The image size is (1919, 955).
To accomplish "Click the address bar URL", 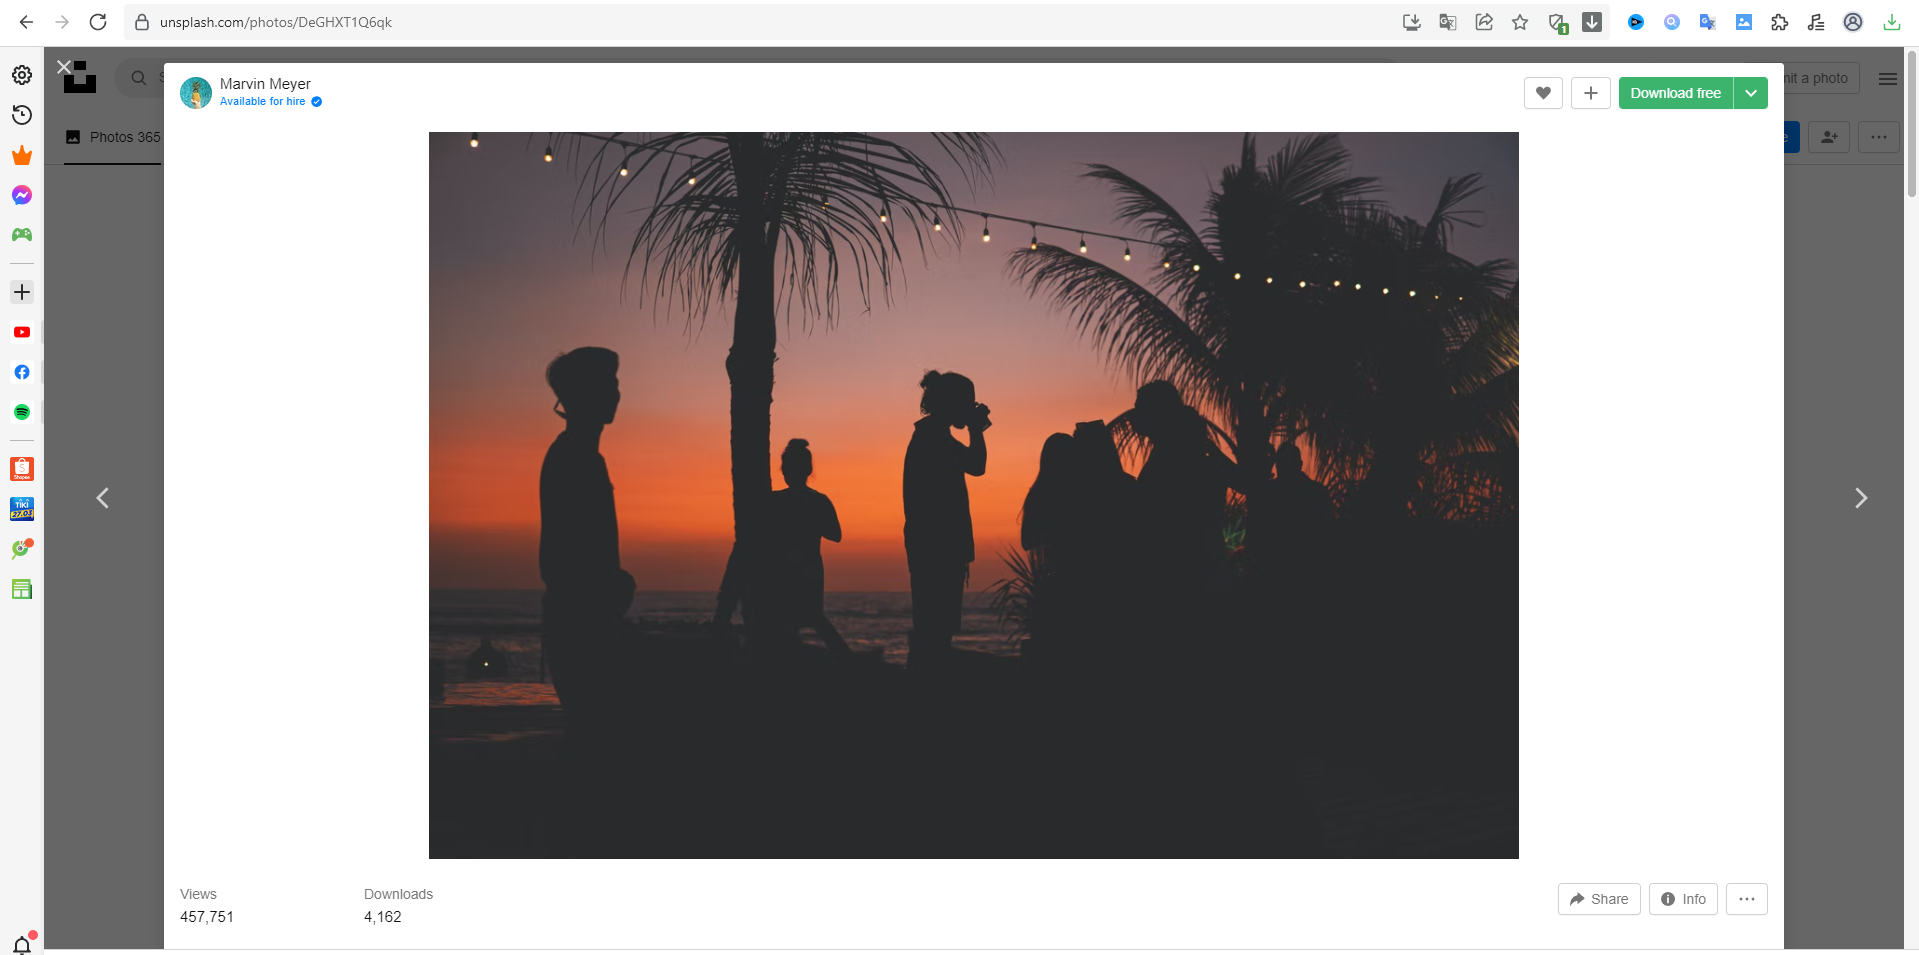I will pos(276,22).
